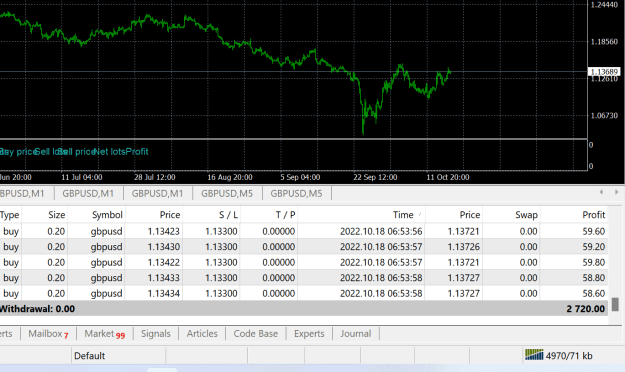Click the Default profile in status bar
This screenshot has width=625, height=372.
(89, 356)
